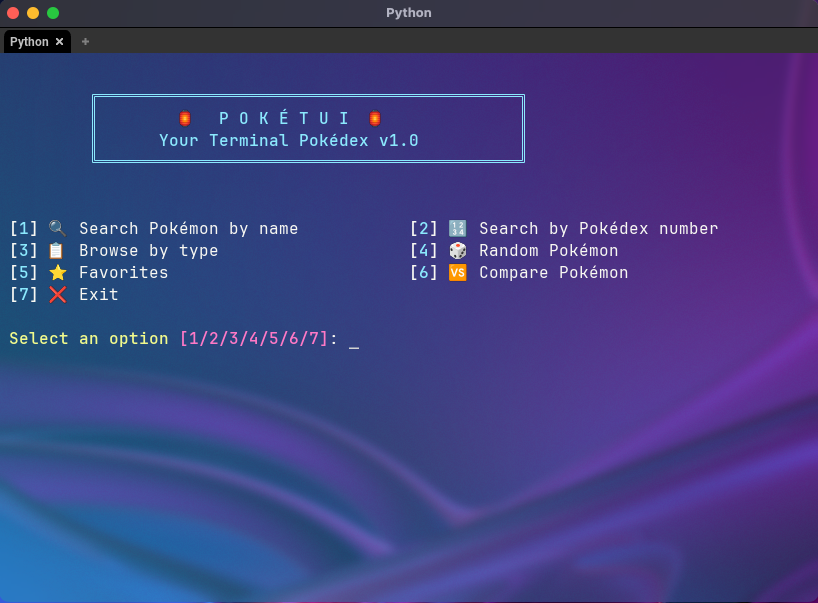Image resolution: width=818 pixels, height=603 pixels.
Task: Click the right Poké Ball in the title banner
Action: 374,117
